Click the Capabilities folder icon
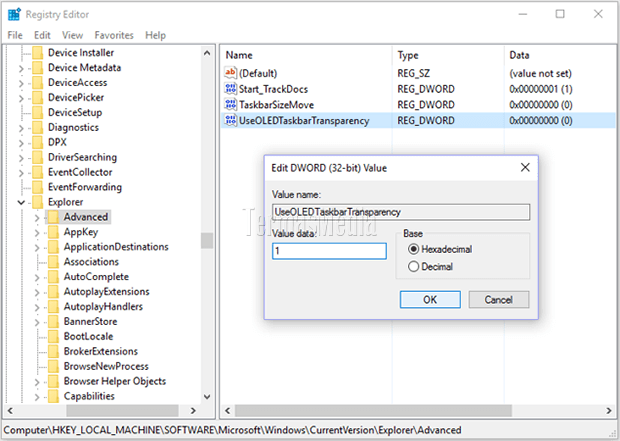The height and width of the screenshot is (441, 620). click(53, 396)
